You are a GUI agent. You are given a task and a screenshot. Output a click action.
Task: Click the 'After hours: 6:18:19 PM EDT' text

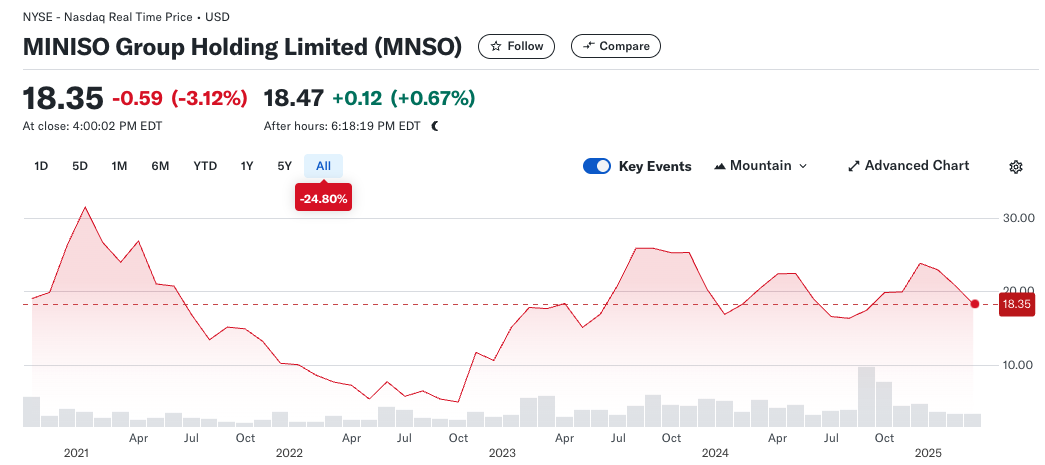(343, 126)
